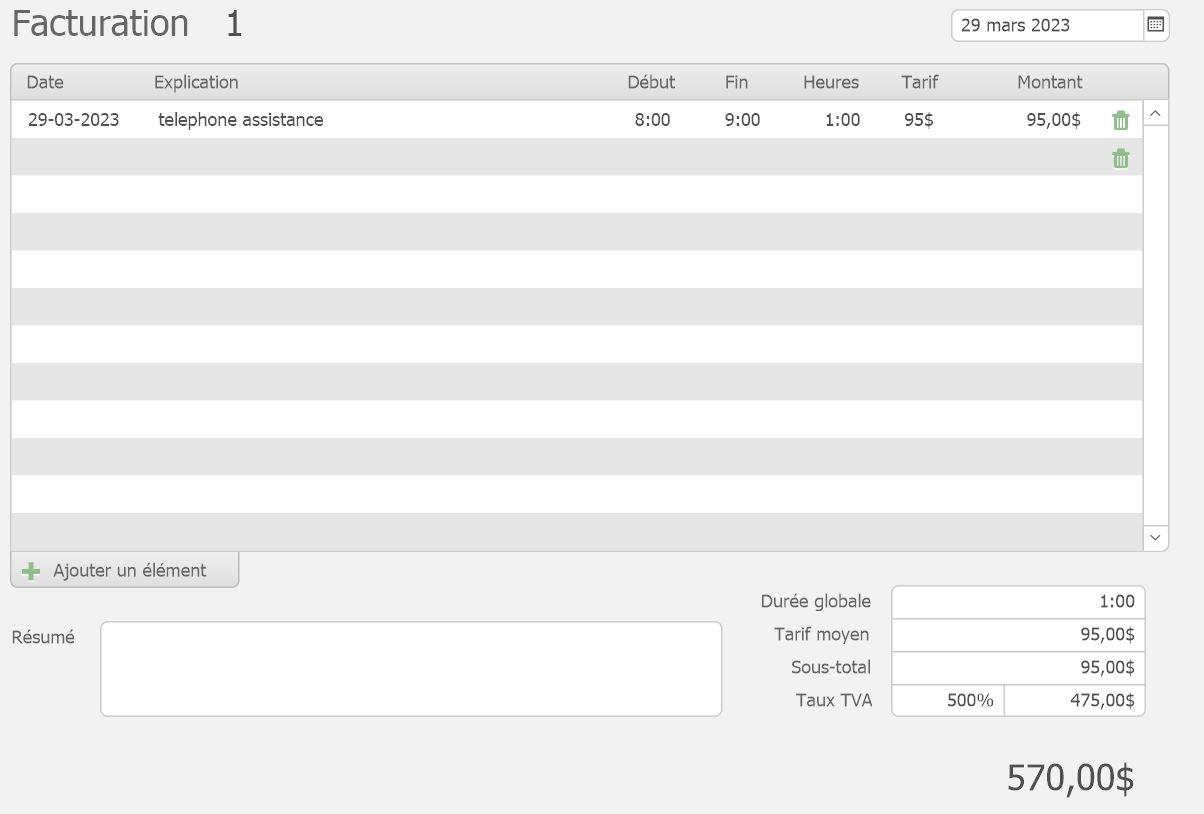This screenshot has width=1204, height=814.
Task: Click the Durée globale value field
Action: (x=1017, y=602)
